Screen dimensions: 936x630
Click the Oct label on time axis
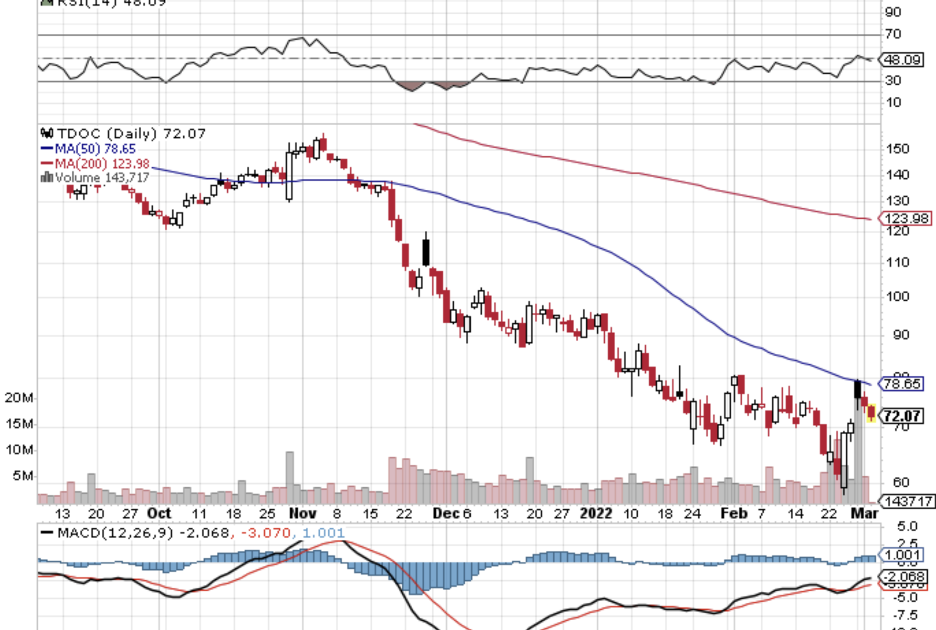tap(157, 513)
